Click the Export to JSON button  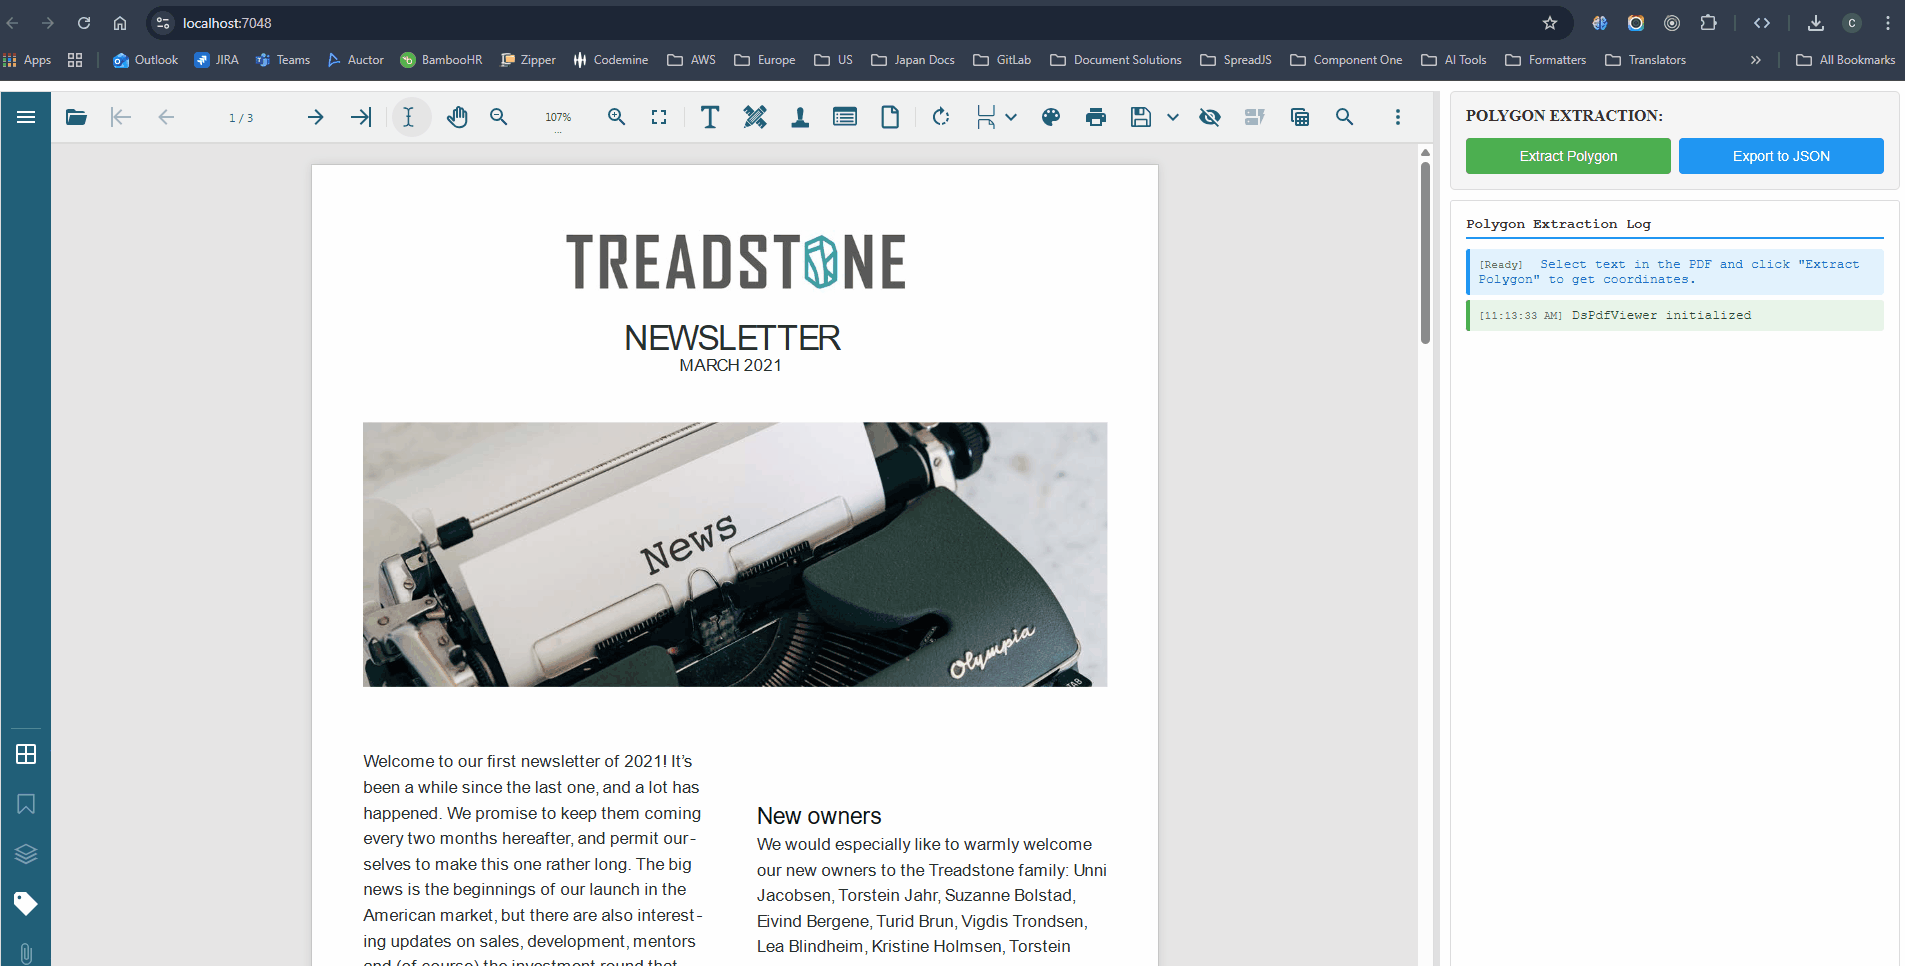[x=1780, y=156]
